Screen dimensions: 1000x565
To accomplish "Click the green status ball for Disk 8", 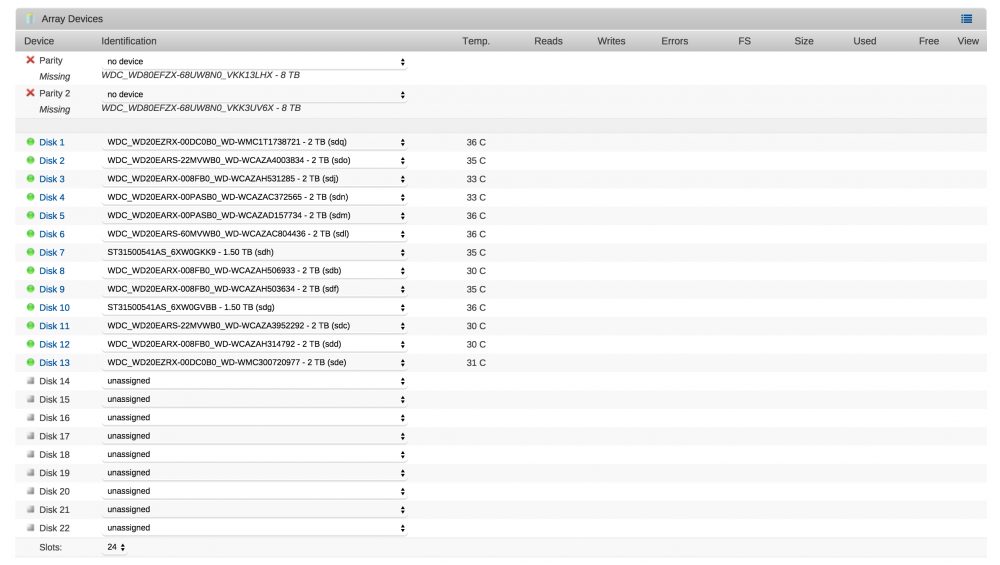I will (30, 270).
